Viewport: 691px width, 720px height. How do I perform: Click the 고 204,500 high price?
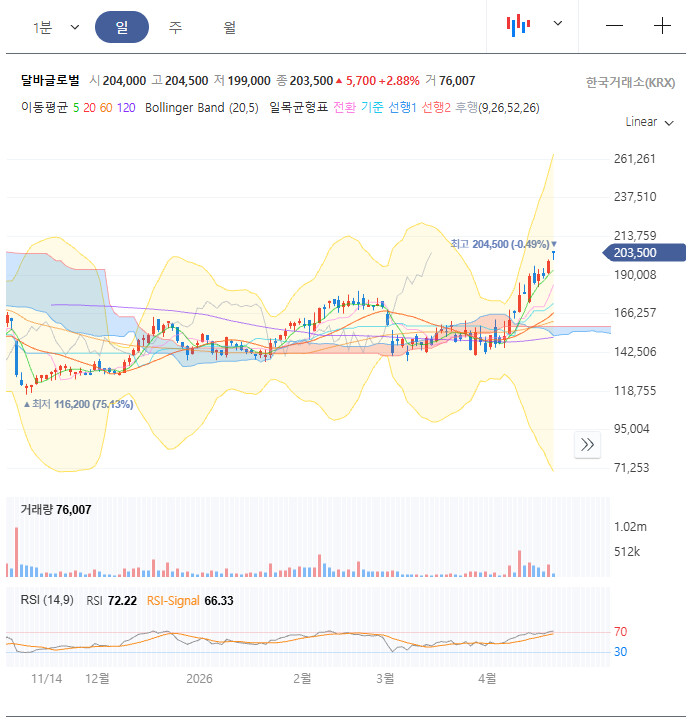(x=180, y=81)
